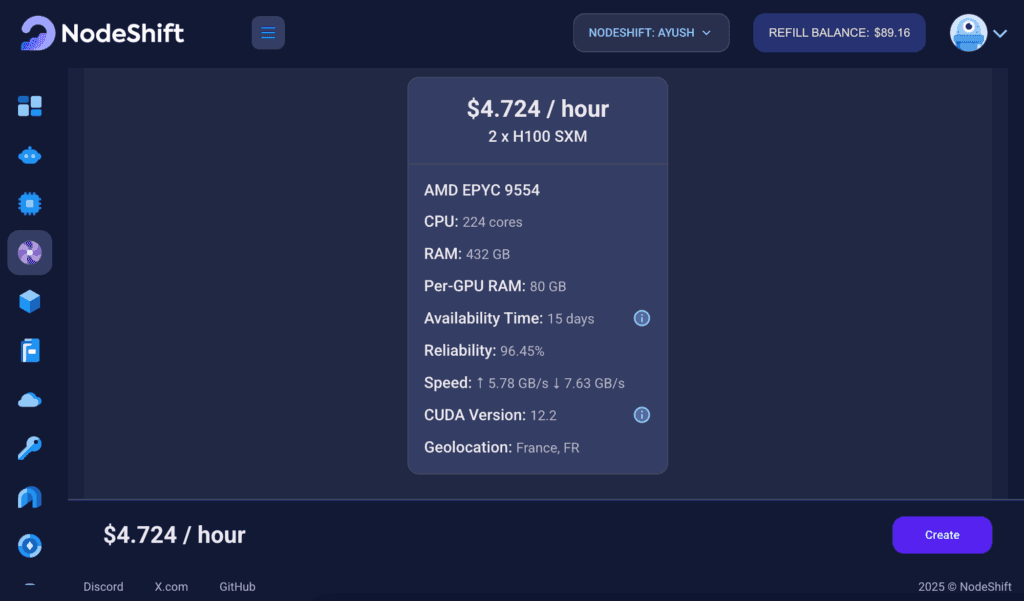Viewport: 1024px width, 601px height.
Task: Expand the NODESHIFT: AYUSH project dropdown
Action: [x=651, y=33]
